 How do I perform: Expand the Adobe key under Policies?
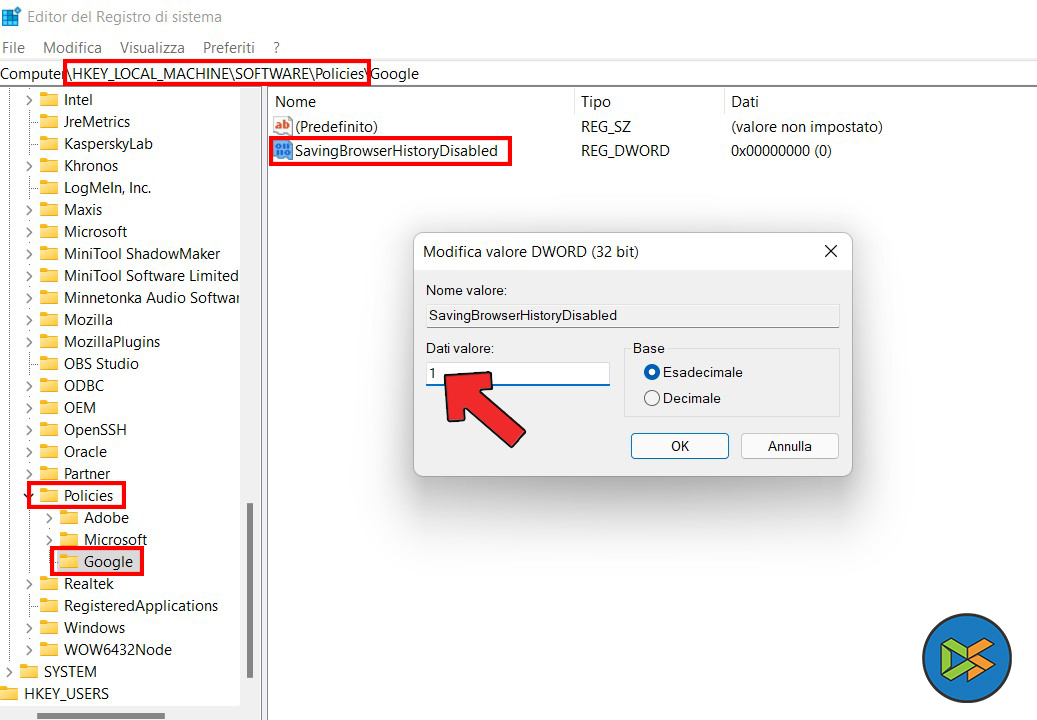(49, 518)
